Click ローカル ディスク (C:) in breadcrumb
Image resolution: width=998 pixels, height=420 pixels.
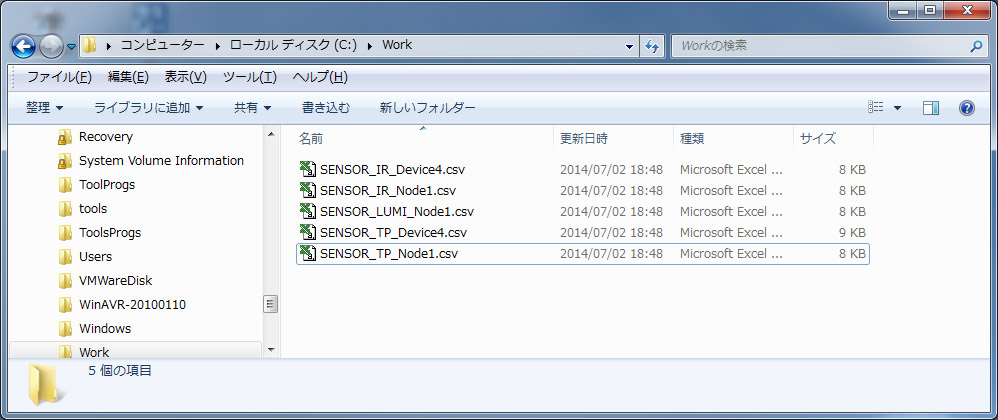click(x=293, y=45)
